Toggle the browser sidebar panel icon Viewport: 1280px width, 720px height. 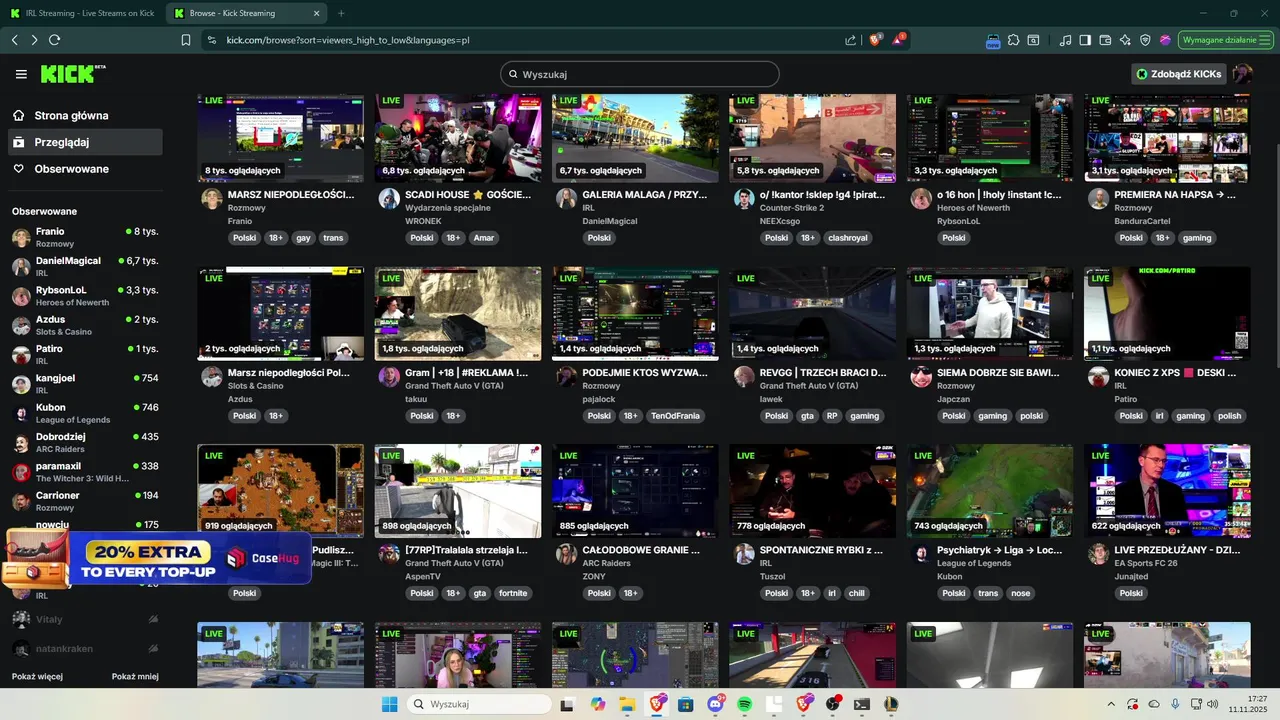click(x=1086, y=40)
